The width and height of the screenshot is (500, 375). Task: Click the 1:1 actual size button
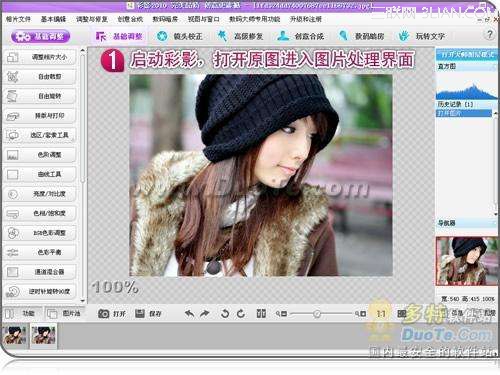tap(381, 314)
